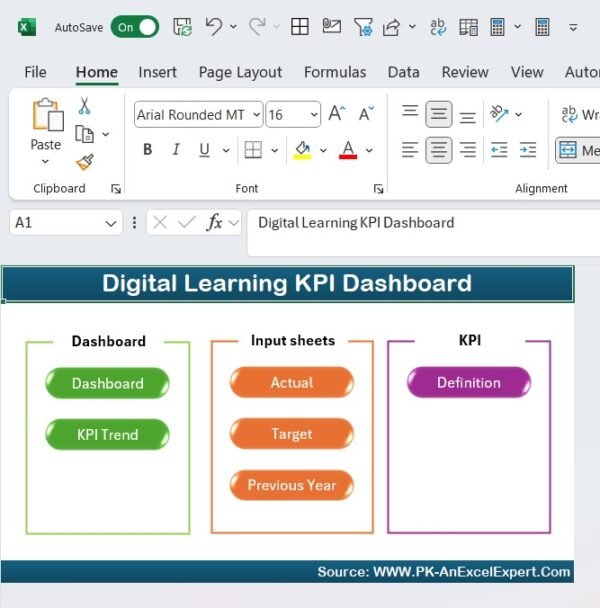600x608 pixels.
Task: Select Bottom Align icon
Action: click(467, 117)
